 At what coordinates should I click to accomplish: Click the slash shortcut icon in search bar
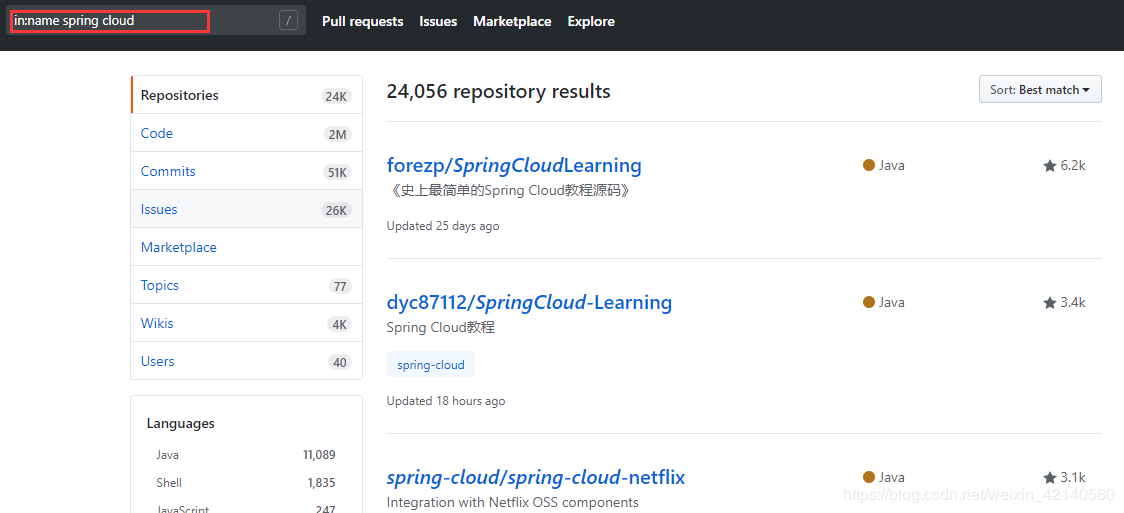point(288,21)
